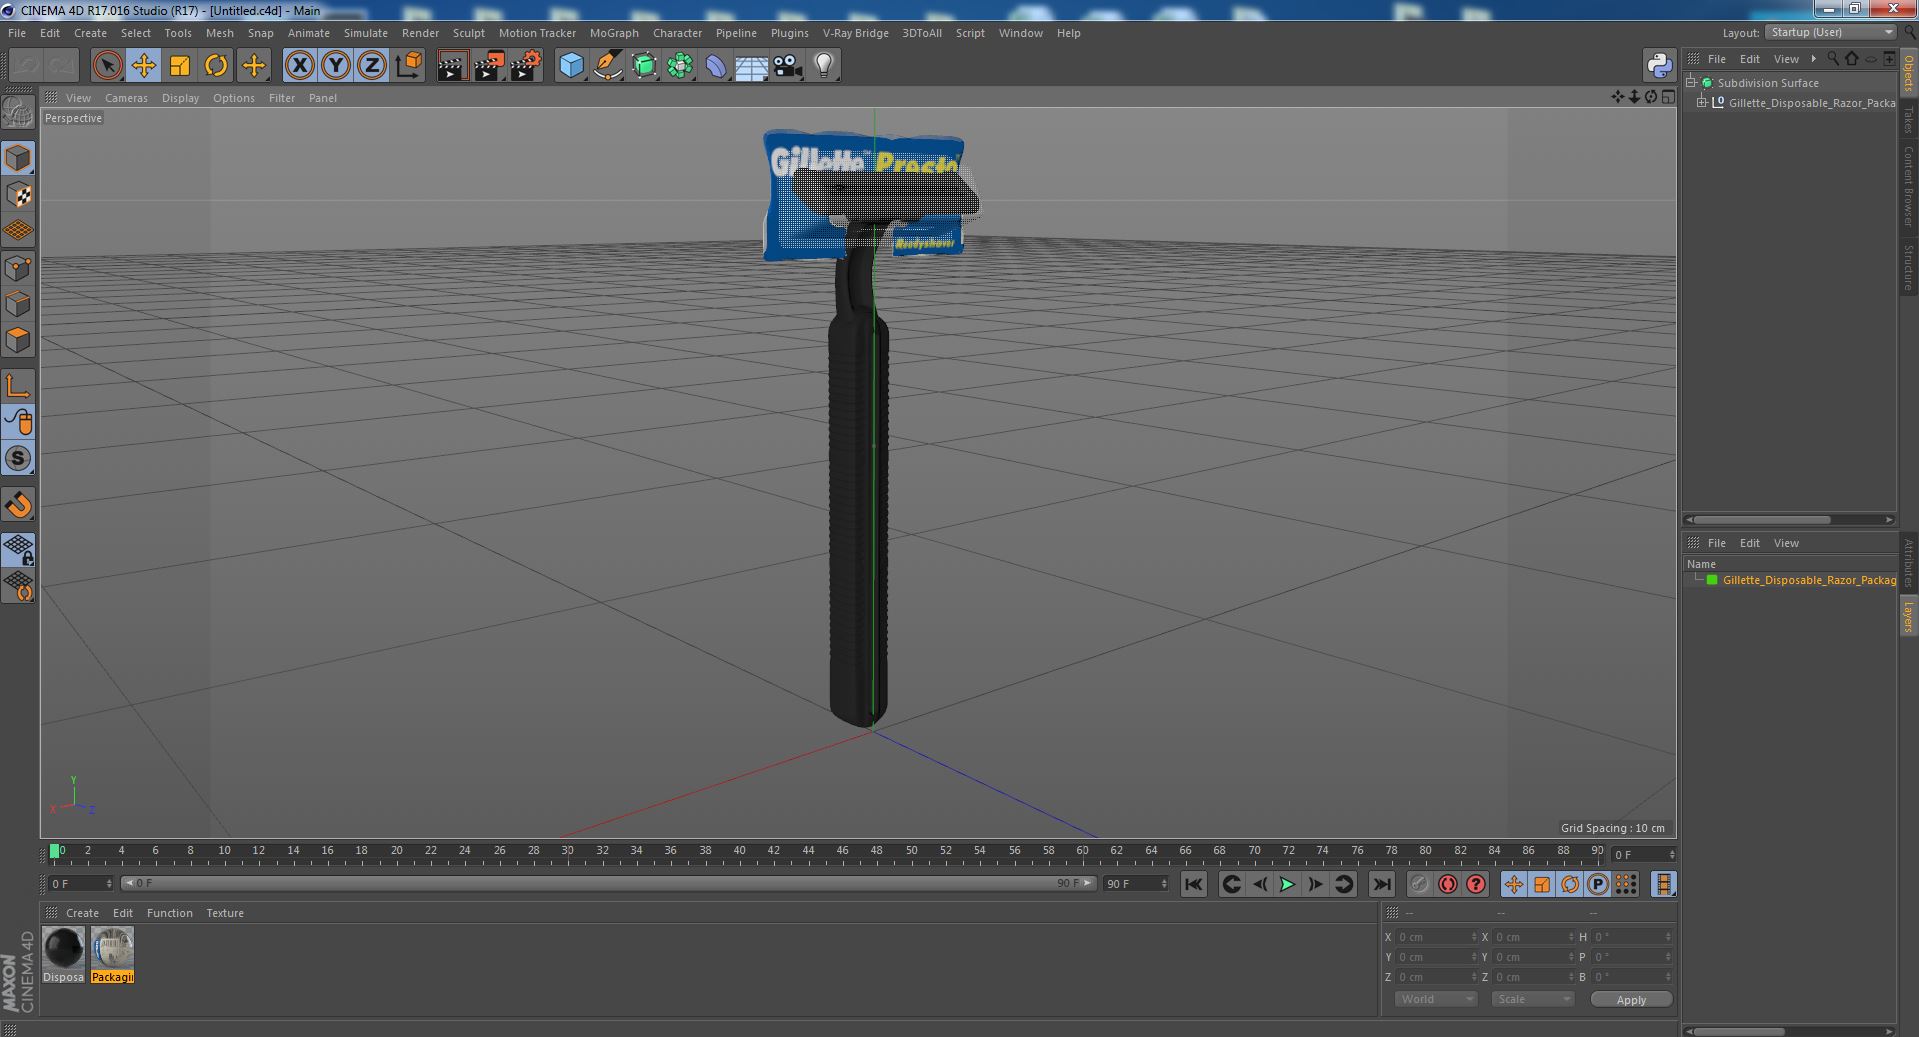This screenshot has height=1037, width=1919.
Task: Toggle coordinate system icon
Action: [x=408, y=66]
